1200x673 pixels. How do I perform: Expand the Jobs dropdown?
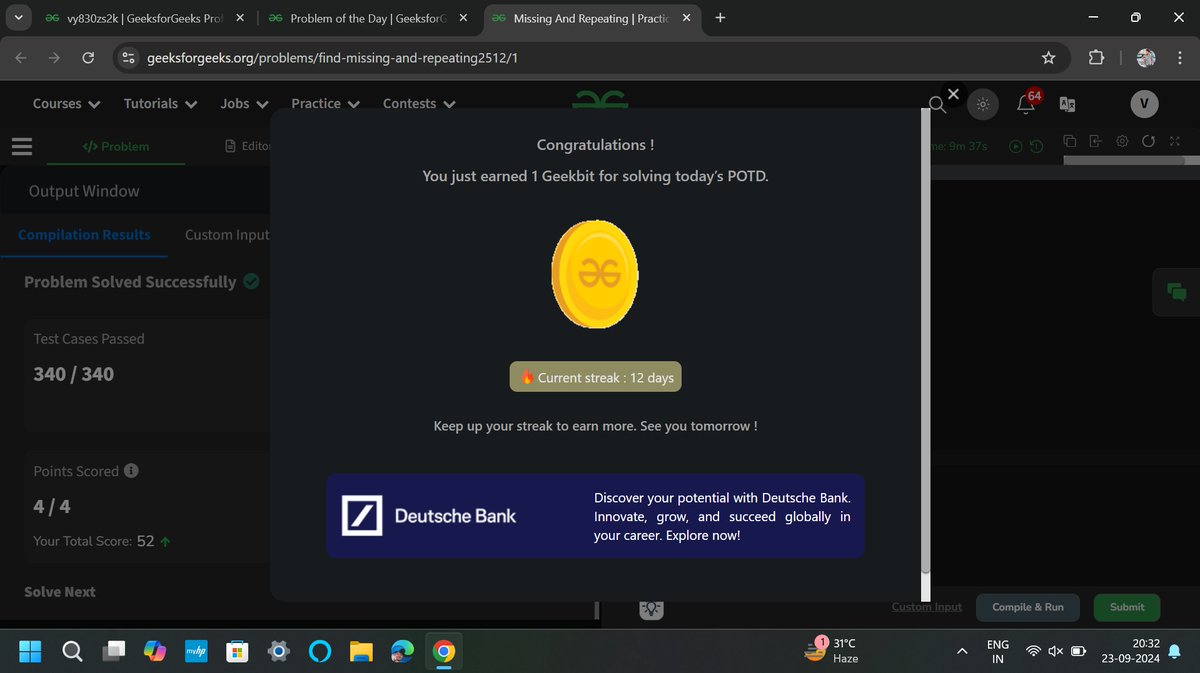click(x=244, y=104)
